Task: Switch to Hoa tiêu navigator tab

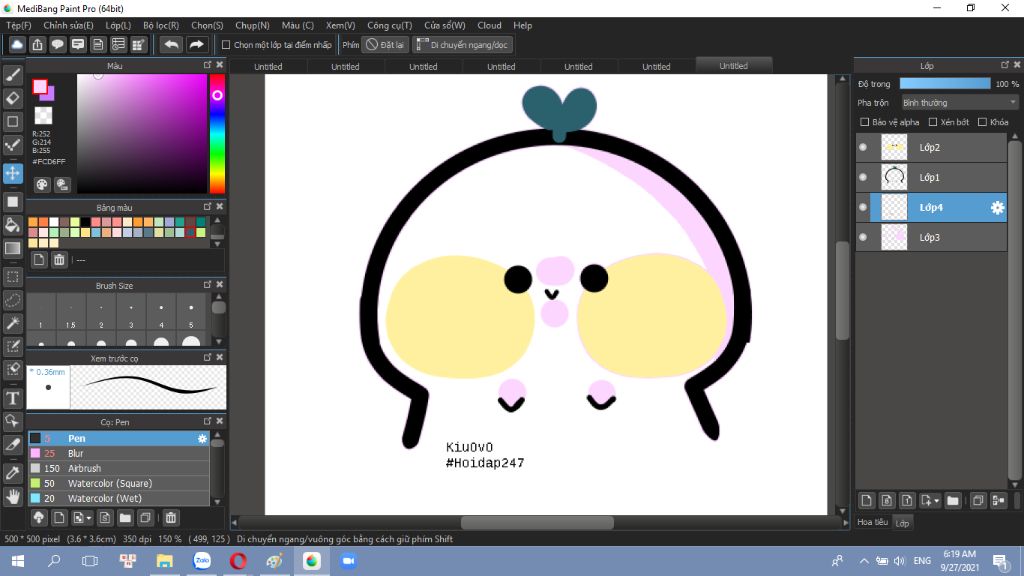Action: point(872,522)
